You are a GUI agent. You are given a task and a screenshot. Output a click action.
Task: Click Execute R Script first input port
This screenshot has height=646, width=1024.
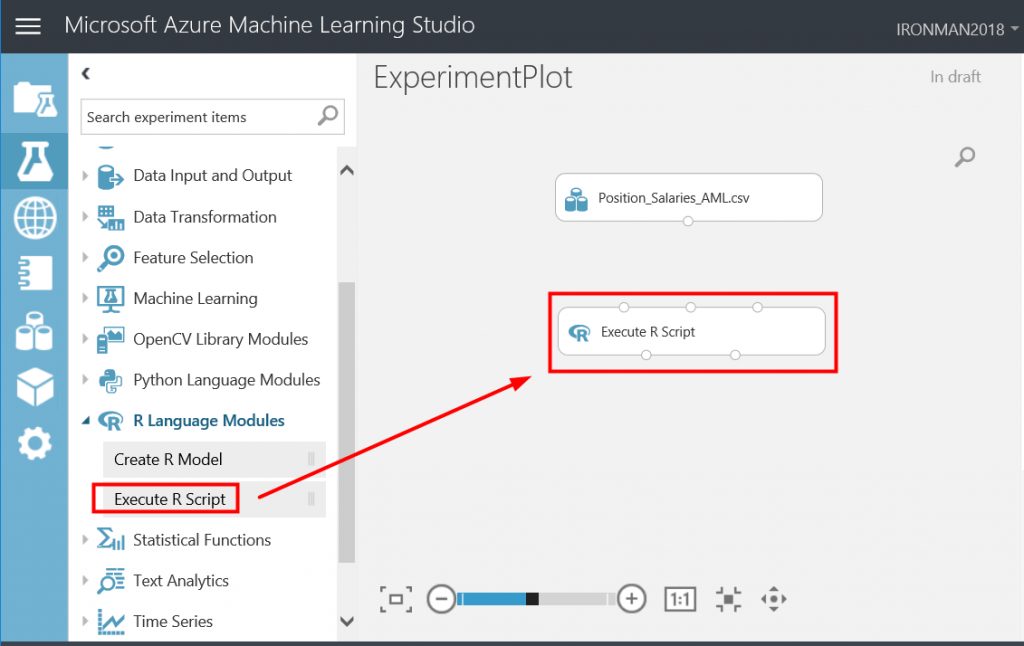(624, 307)
